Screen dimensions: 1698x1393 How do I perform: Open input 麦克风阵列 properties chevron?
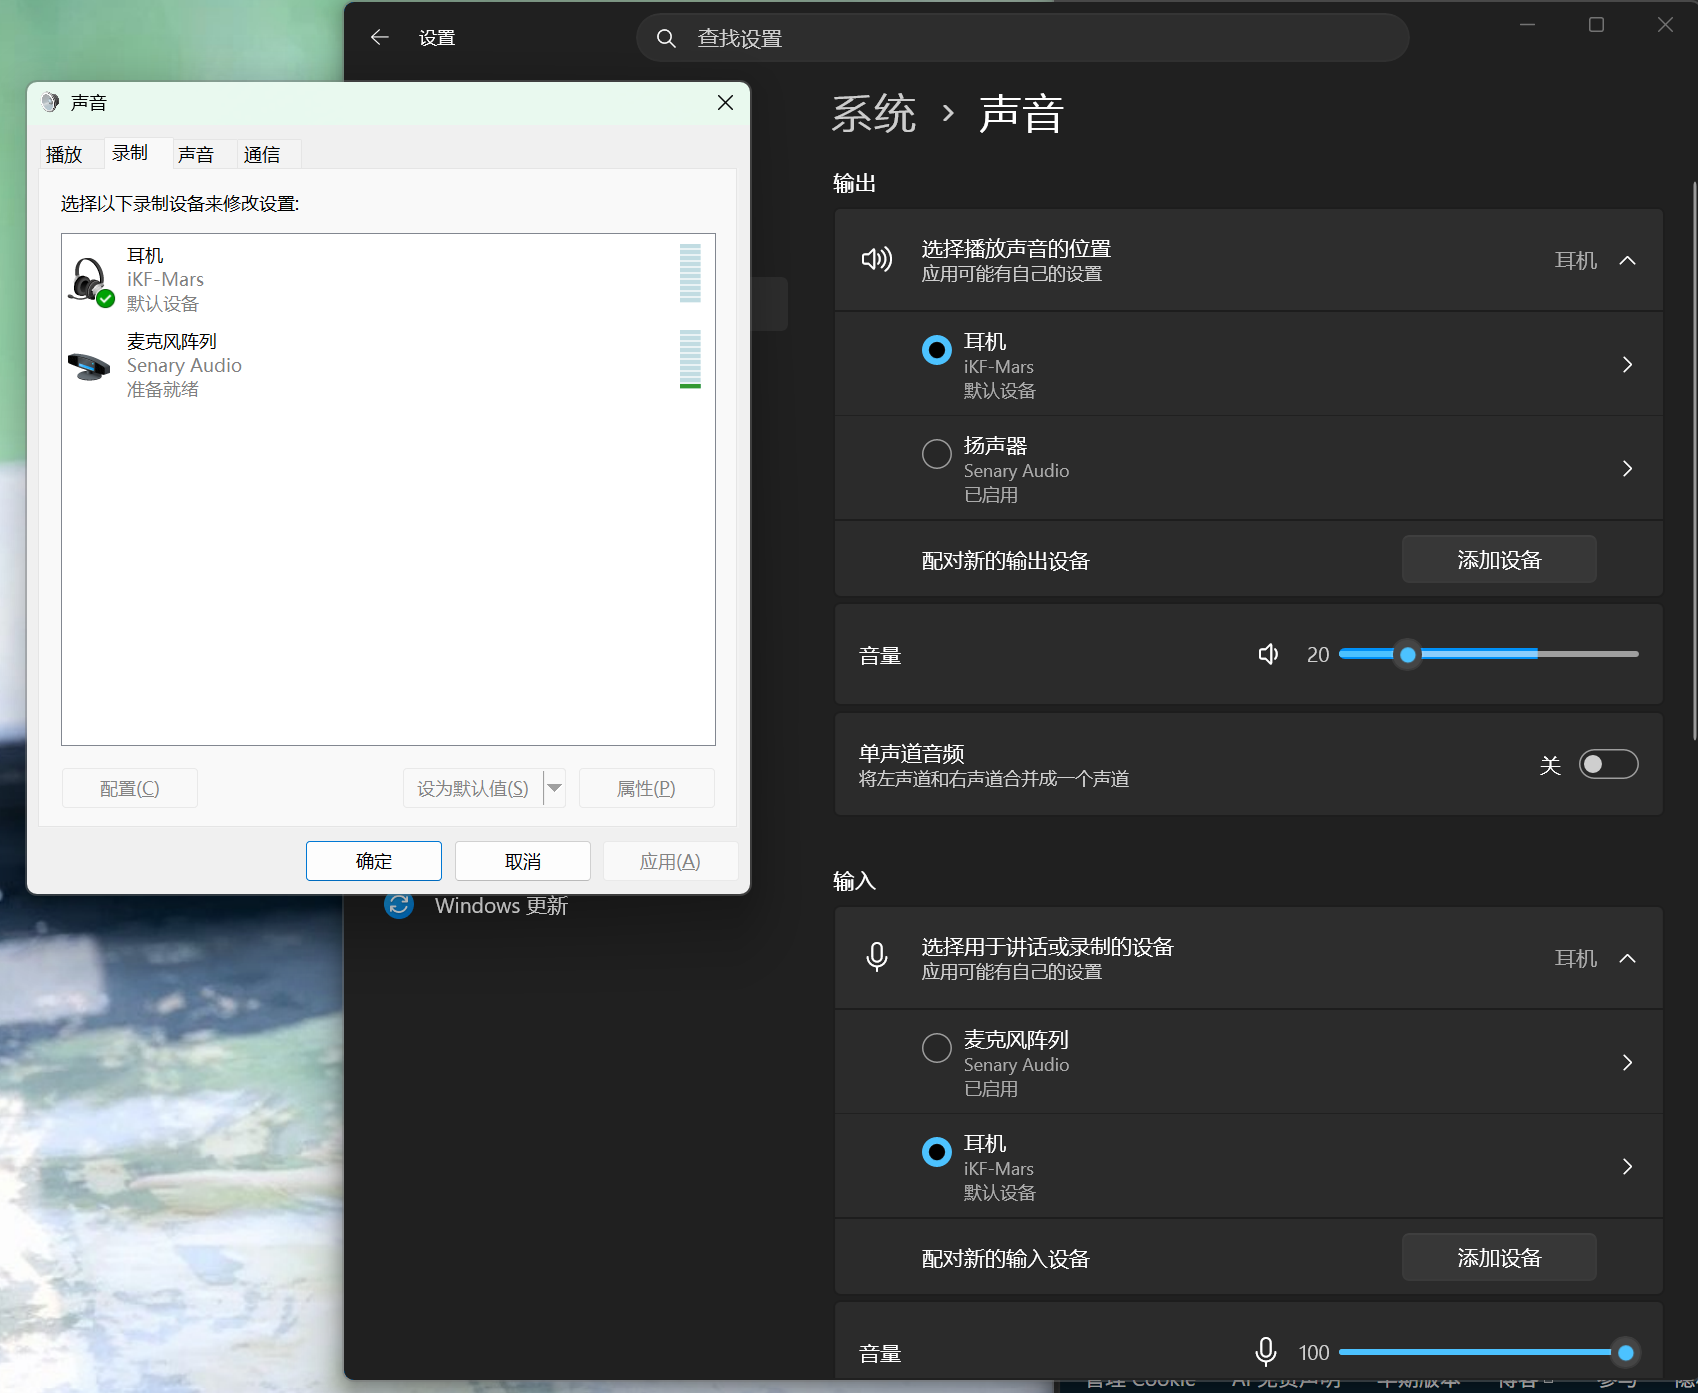[x=1627, y=1062]
